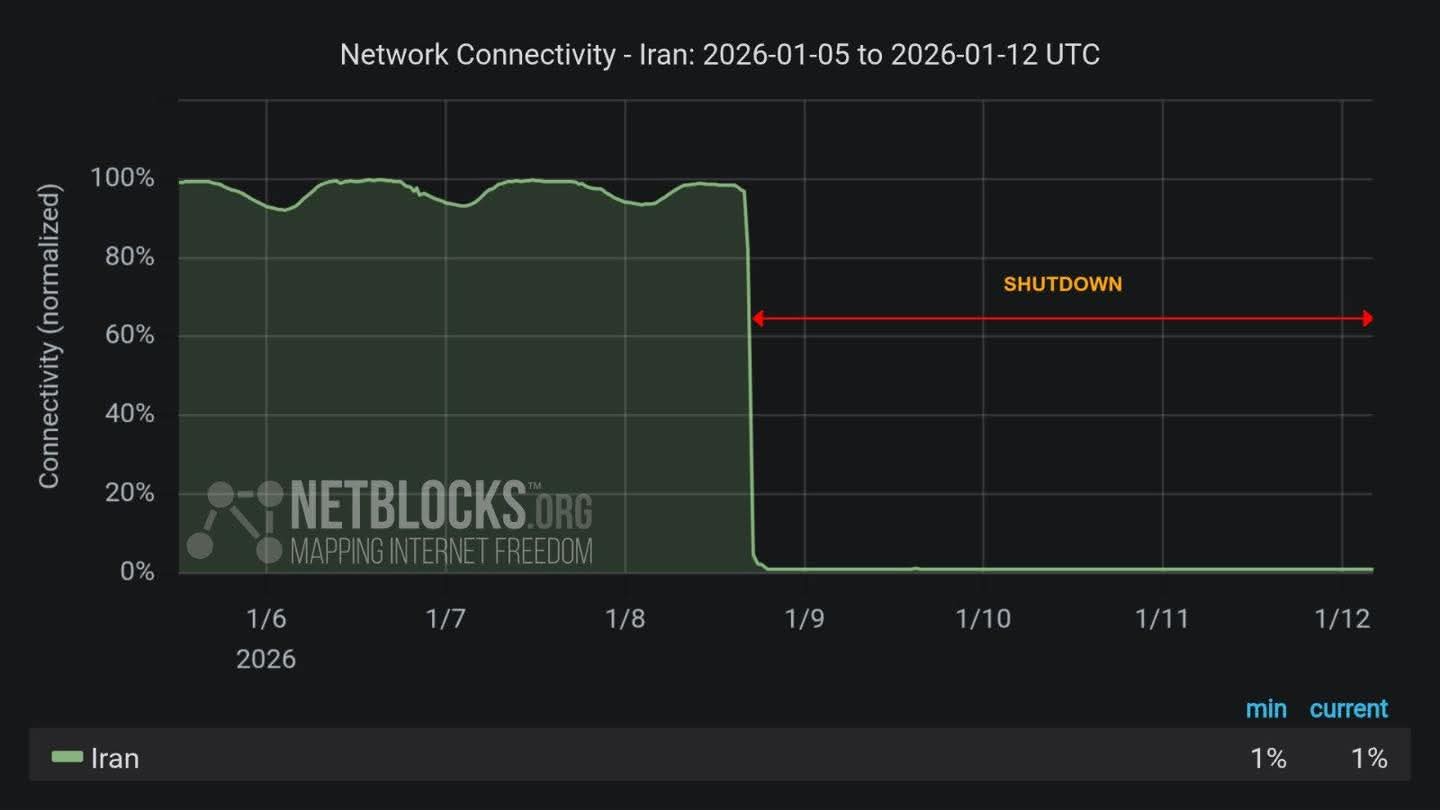Click the orange SHUTDOWN annotation label
This screenshot has width=1440, height=810.
[x=1063, y=284]
